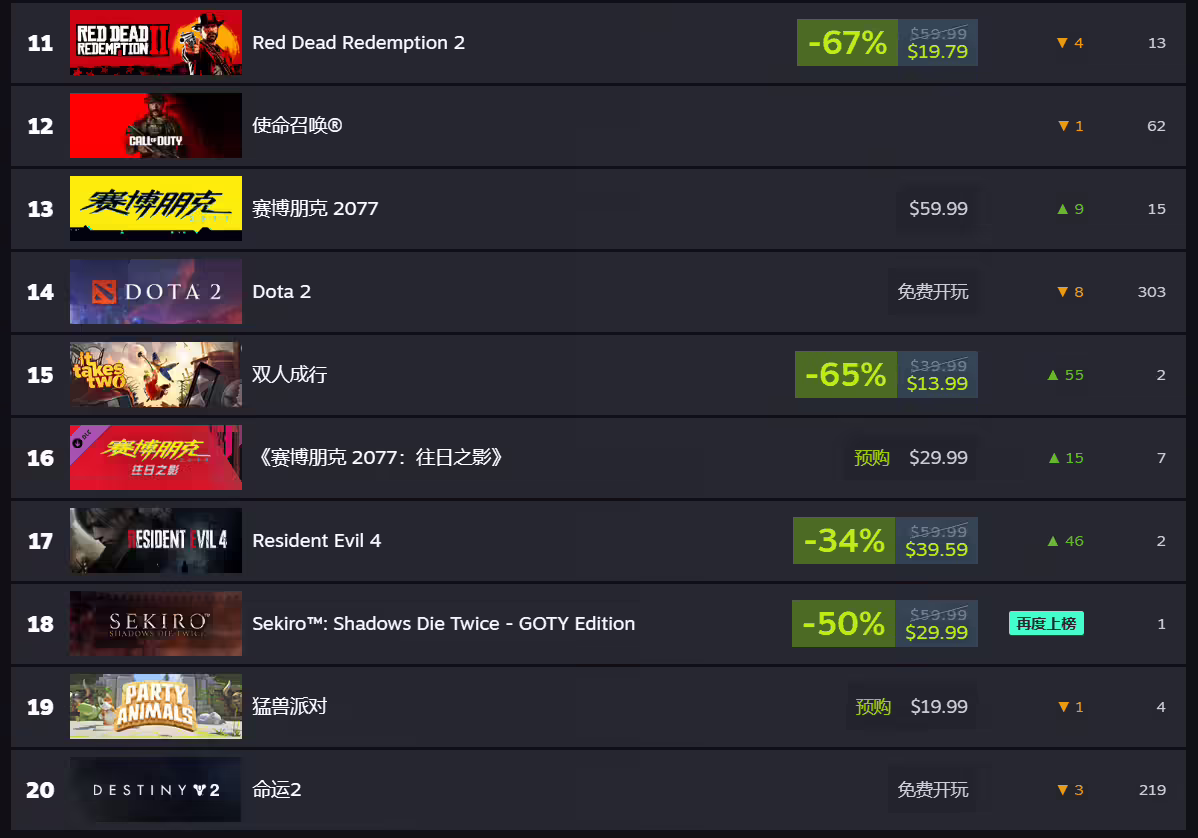Click the Sekiro GOTY Edition title text
Image resolution: width=1198 pixels, height=838 pixels.
click(x=443, y=624)
